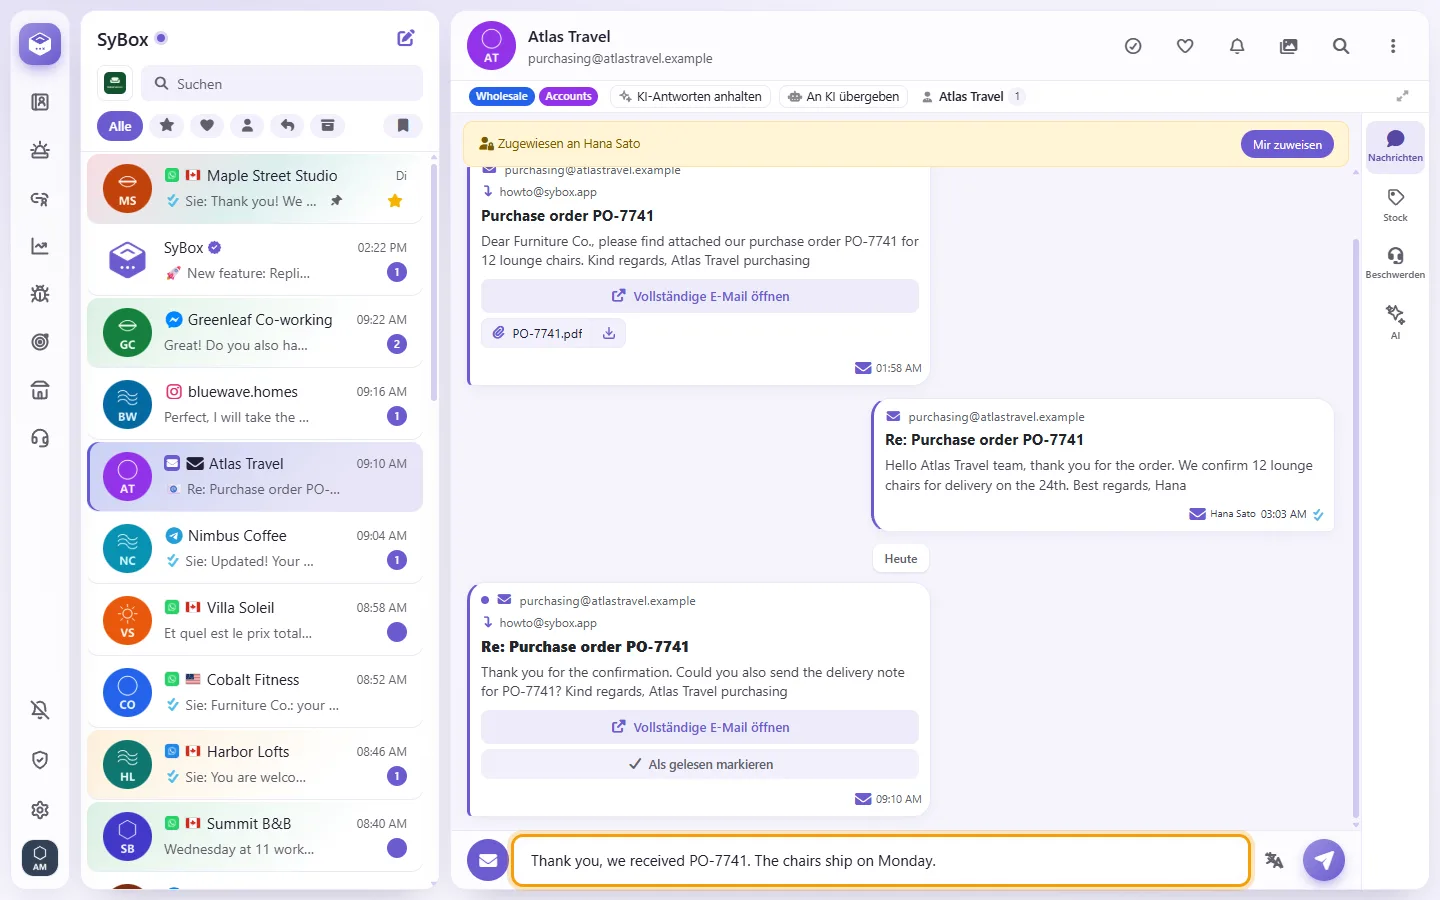
Task: Open the Nimbus Coffee conversation
Action: coord(255,548)
